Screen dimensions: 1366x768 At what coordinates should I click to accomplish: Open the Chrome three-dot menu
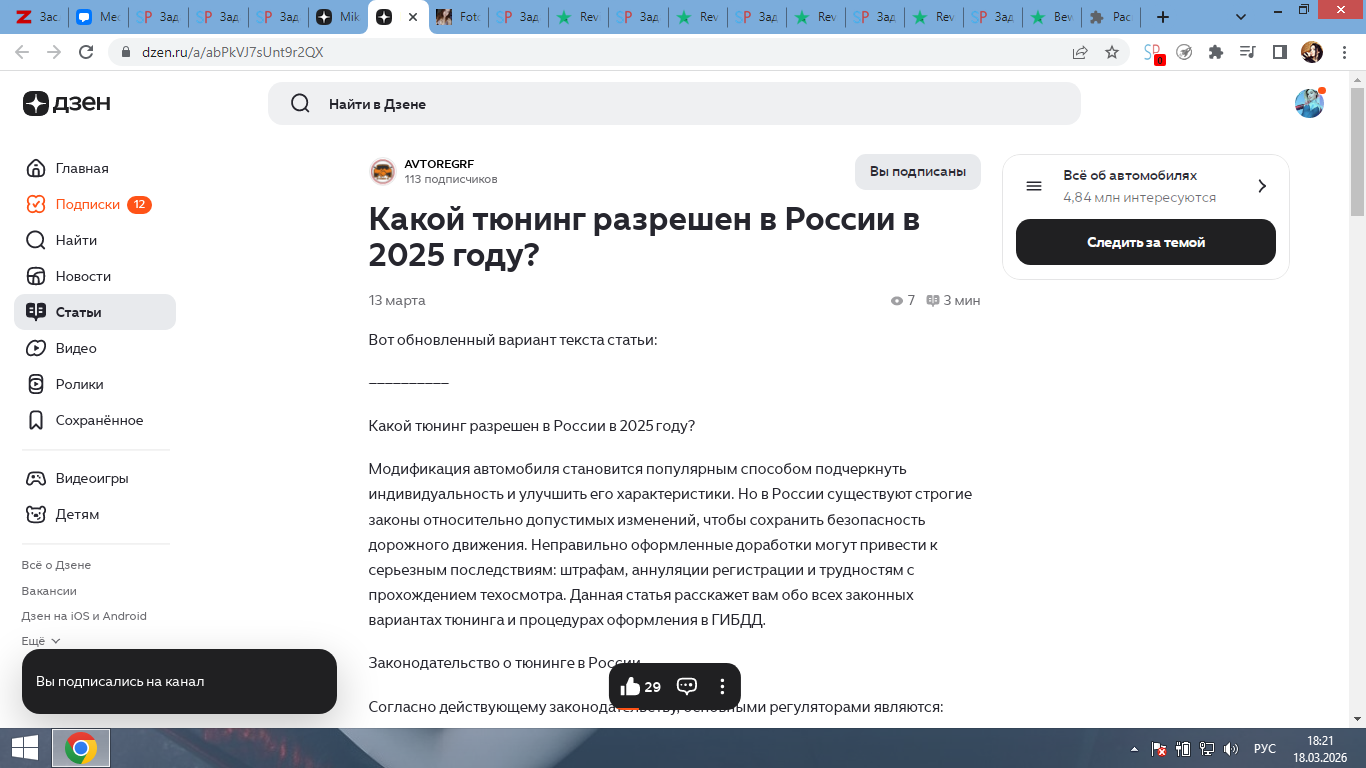coord(1343,52)
